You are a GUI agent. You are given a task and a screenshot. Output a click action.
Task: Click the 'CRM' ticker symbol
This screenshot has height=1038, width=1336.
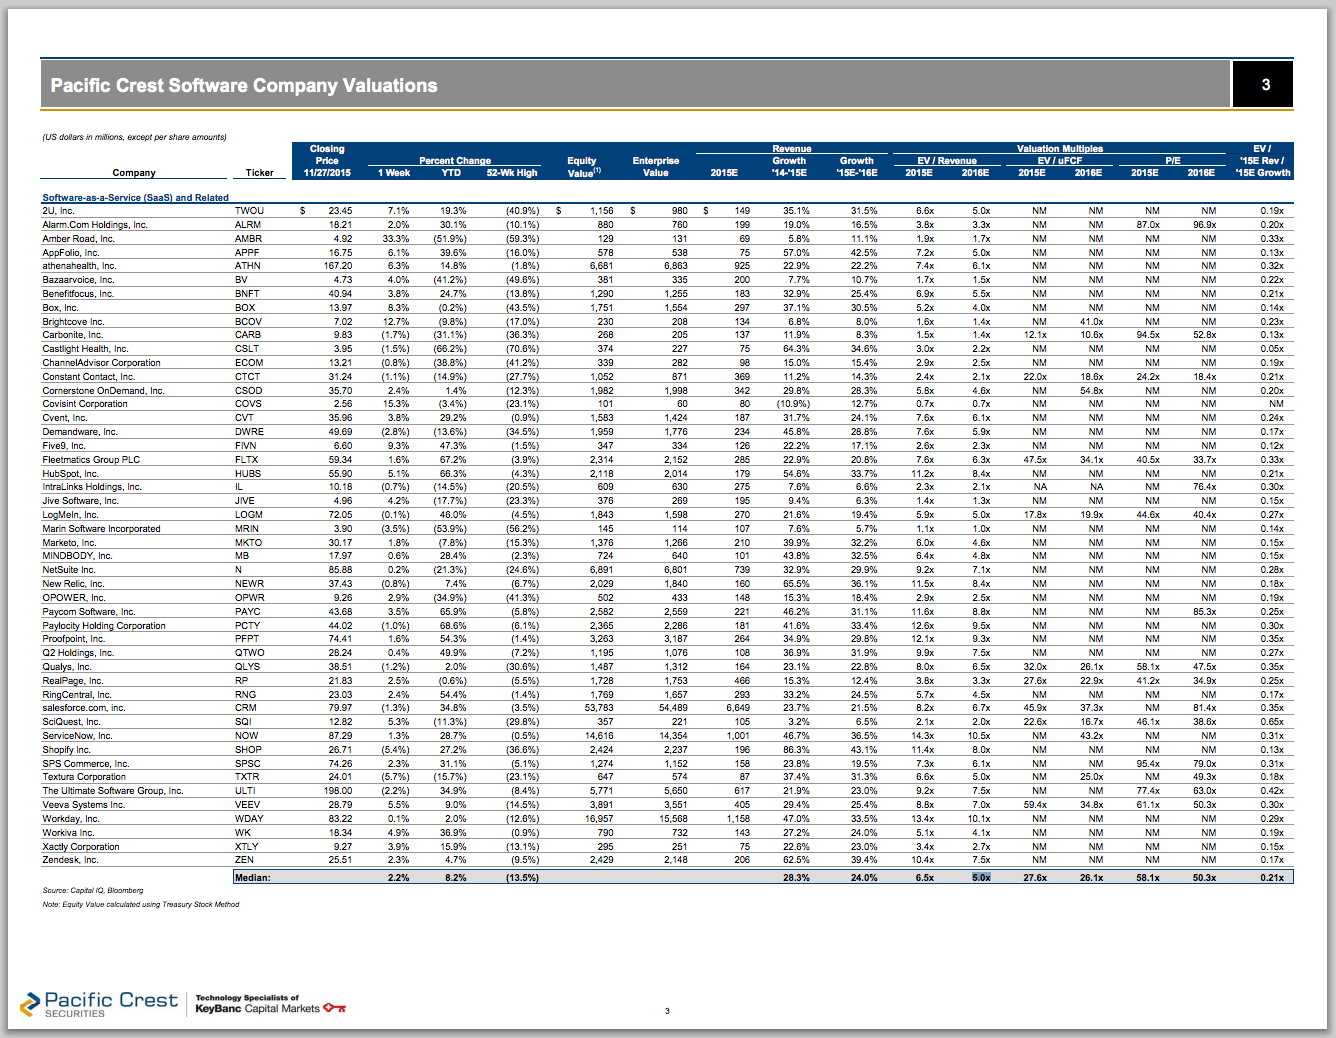click(x=246, y=708)
